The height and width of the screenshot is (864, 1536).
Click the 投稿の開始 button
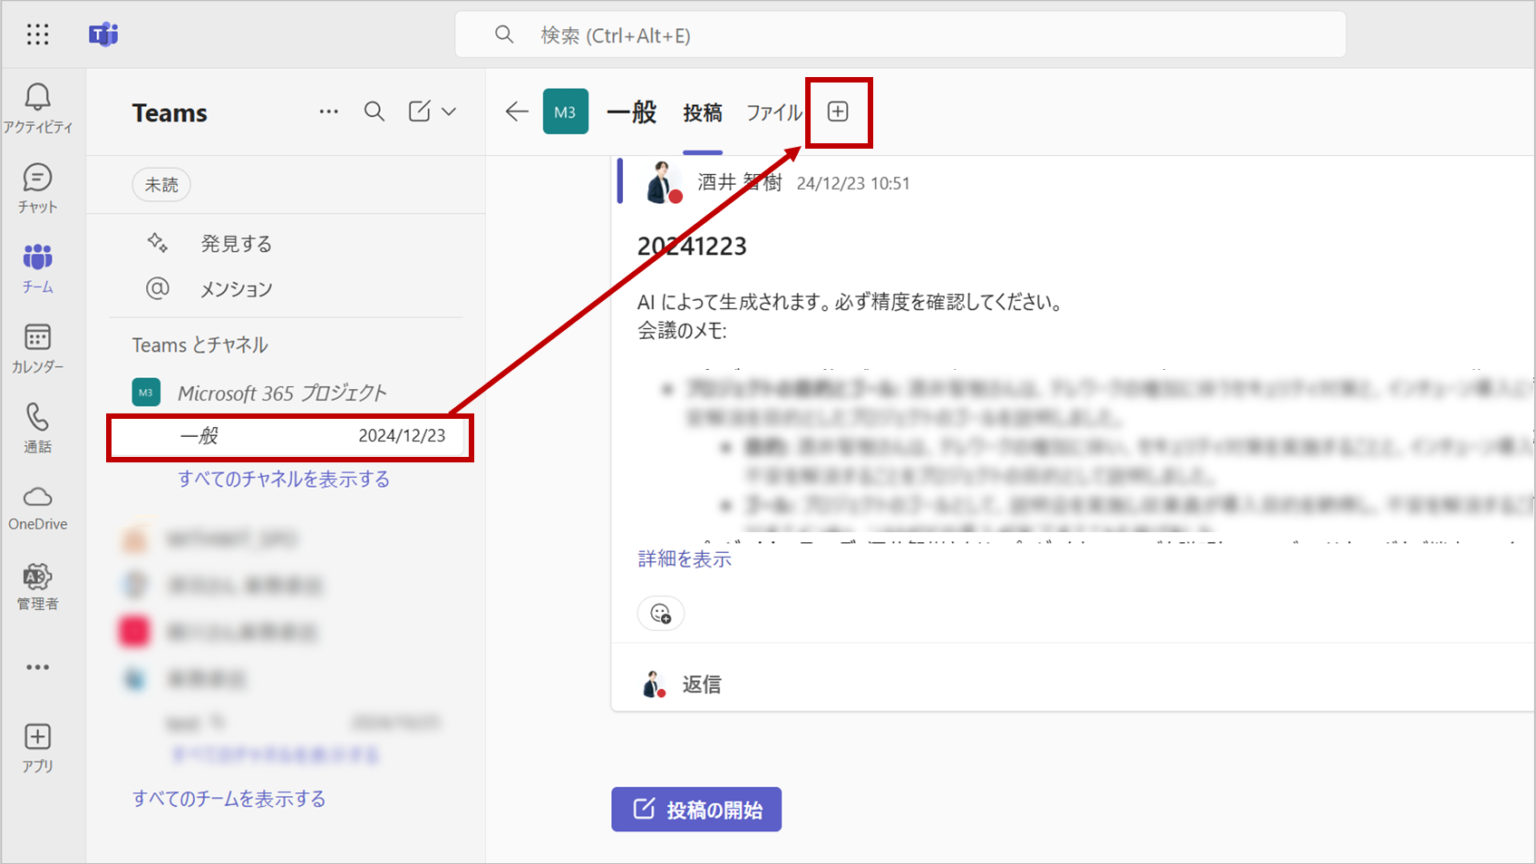[696, 810]
